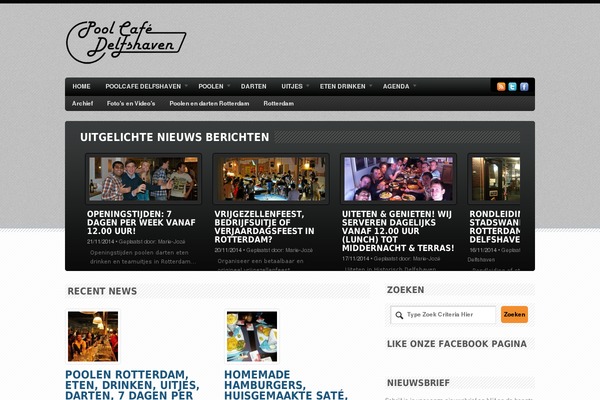Screen dimensions: 600x400
Task: Click the Openingstijden article thumbnail
Action: pos(143,179)
